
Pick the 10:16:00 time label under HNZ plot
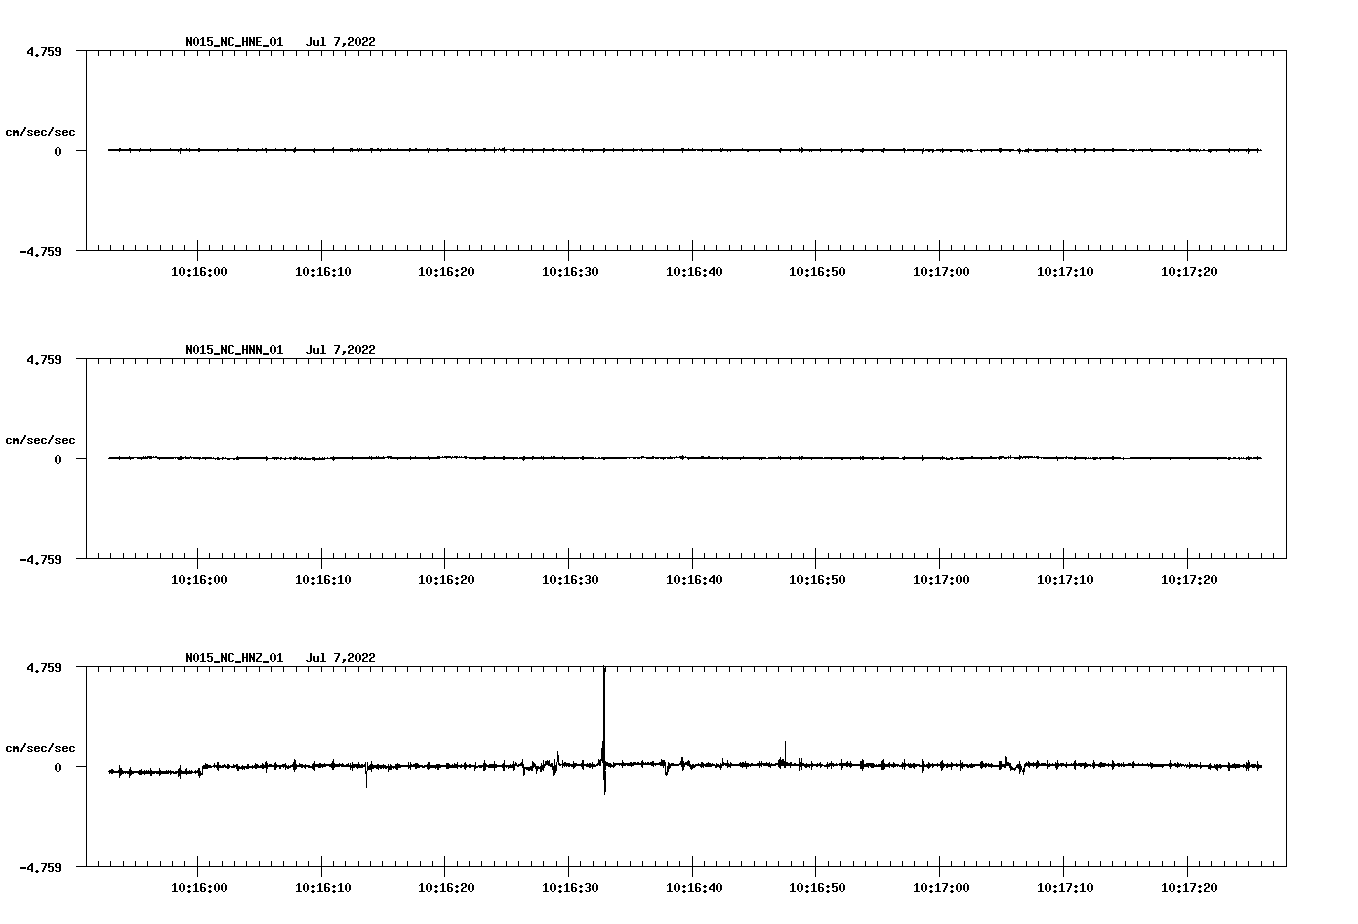198,888
